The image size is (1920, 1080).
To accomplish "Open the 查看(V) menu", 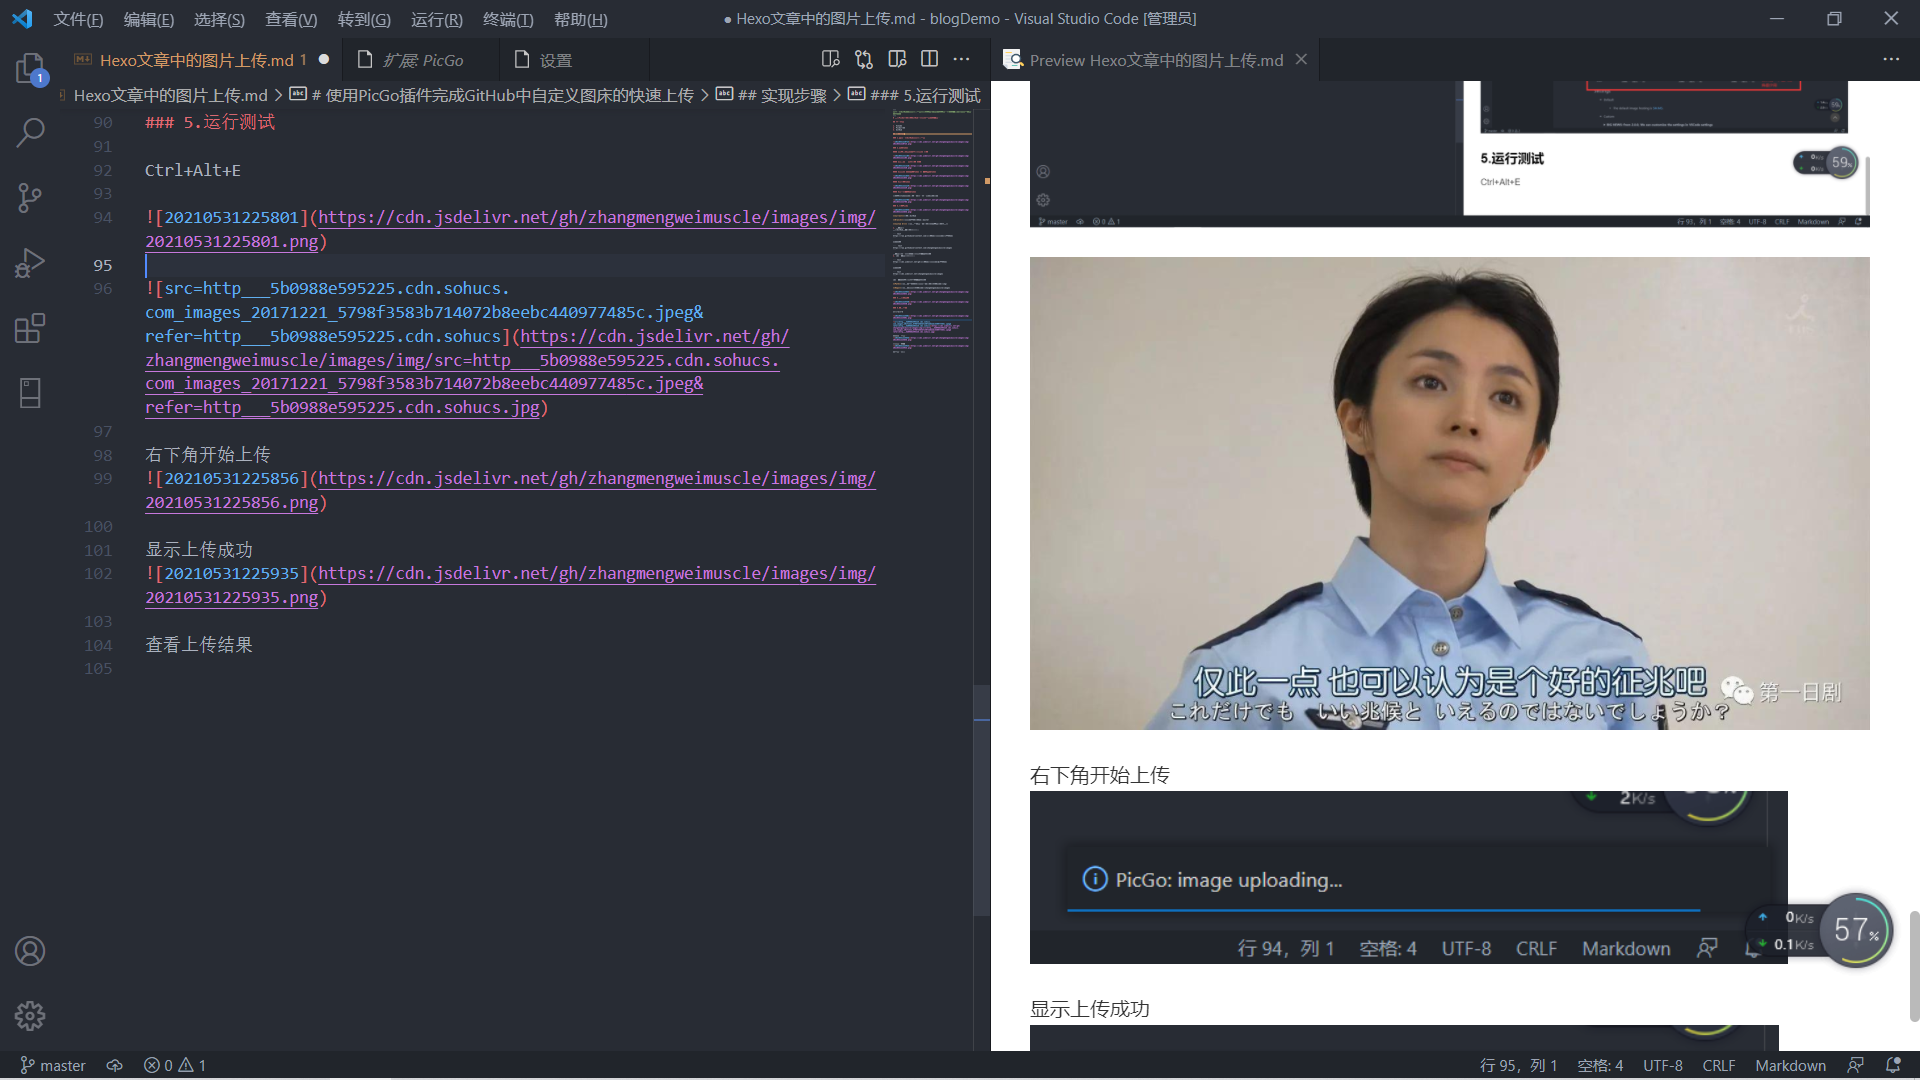I will tap(291, 19).
